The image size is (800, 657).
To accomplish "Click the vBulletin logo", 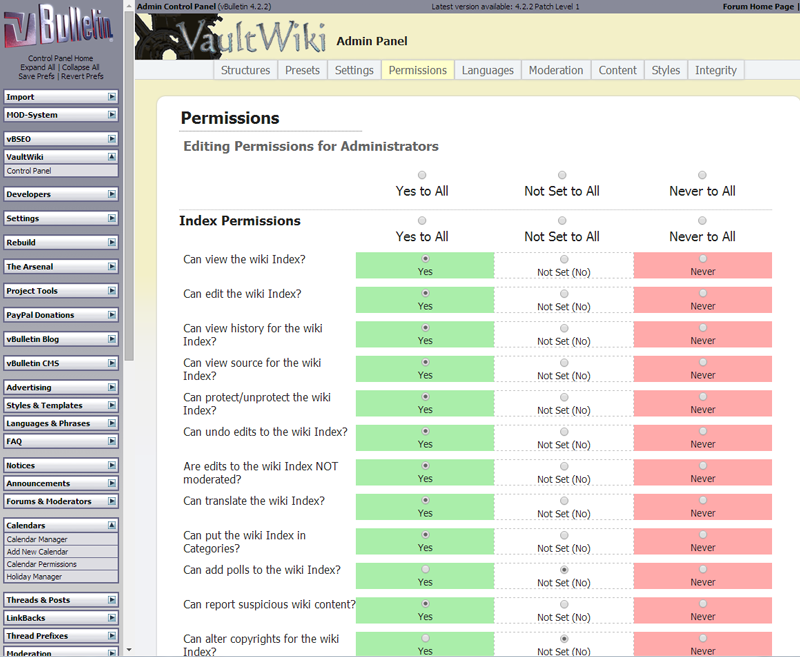I will point(60,29).
